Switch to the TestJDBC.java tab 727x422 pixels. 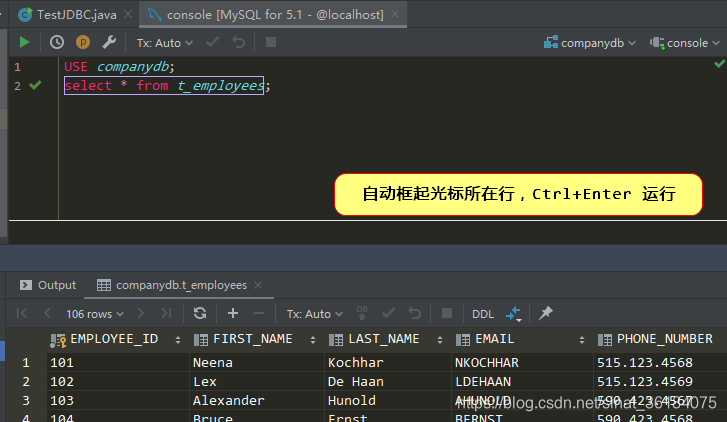click(x=68, y=15)
